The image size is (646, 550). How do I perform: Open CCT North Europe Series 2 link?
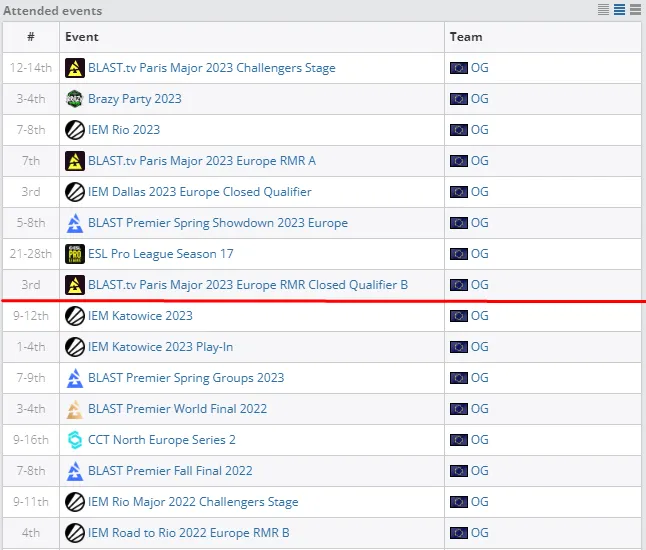[x=162, y=440]
